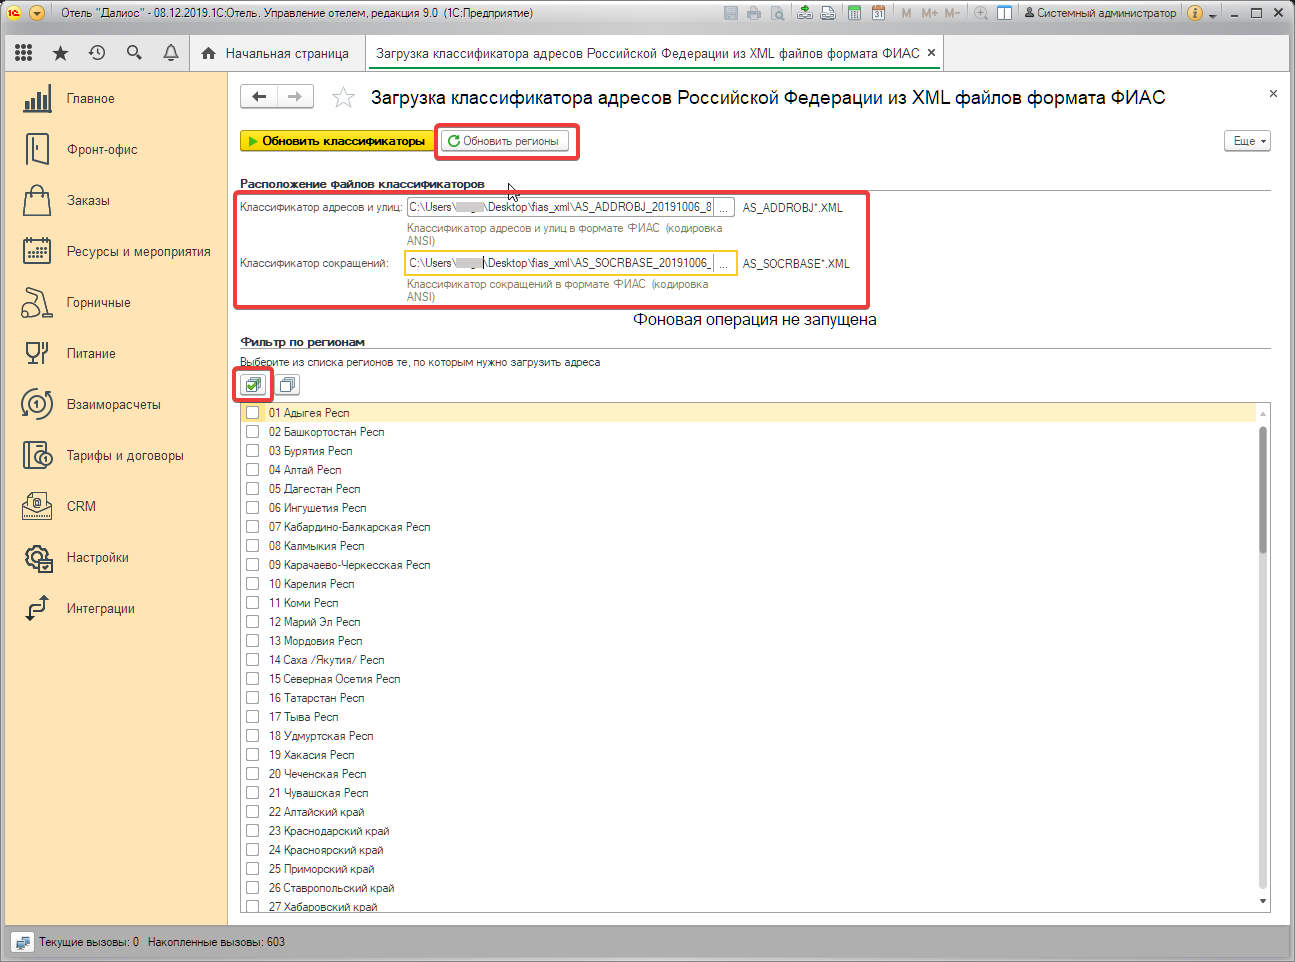Viewport: 1295px width, 962px height.
Task: Tick the checkbox for 08 Калмыкия Респ
Action: tap(253, 546)
